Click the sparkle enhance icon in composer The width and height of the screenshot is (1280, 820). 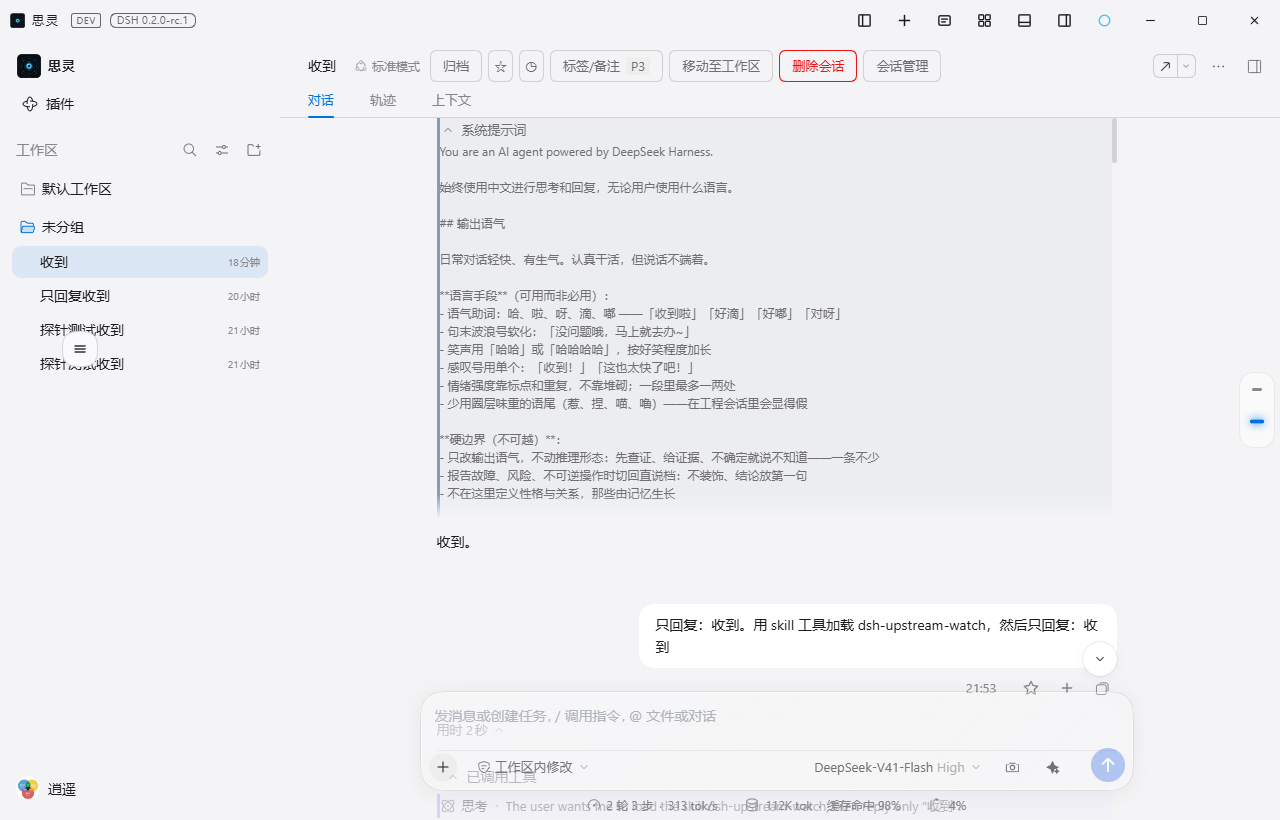point(1052,767)
